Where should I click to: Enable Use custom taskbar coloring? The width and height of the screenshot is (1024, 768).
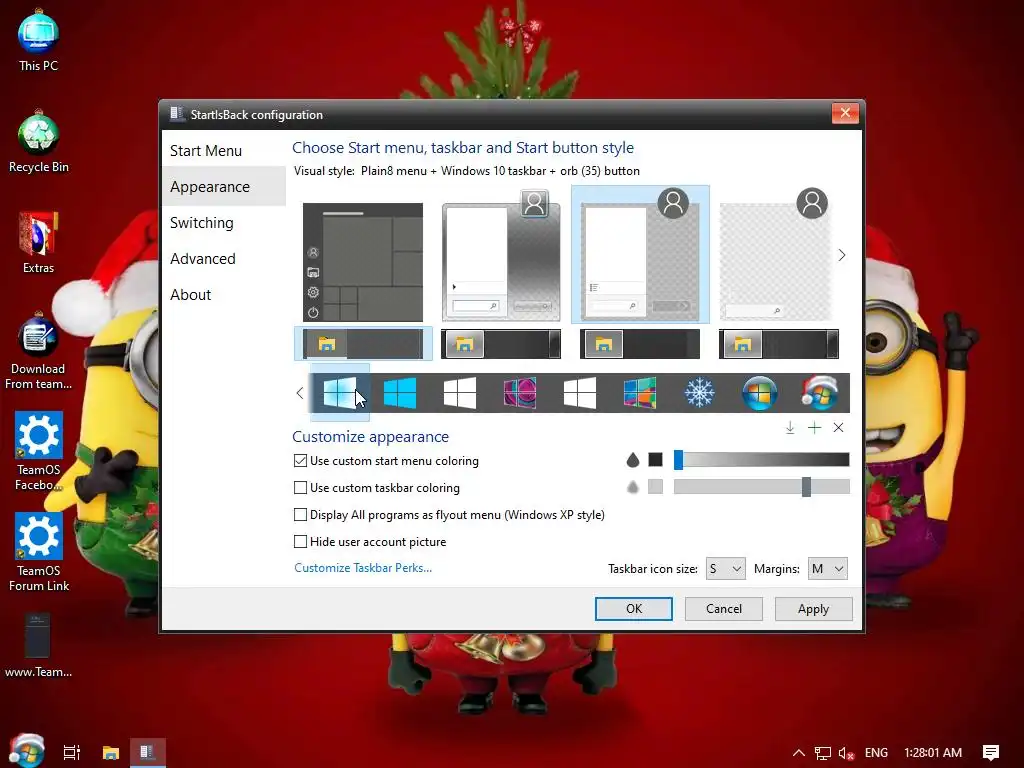coord(300,487)
